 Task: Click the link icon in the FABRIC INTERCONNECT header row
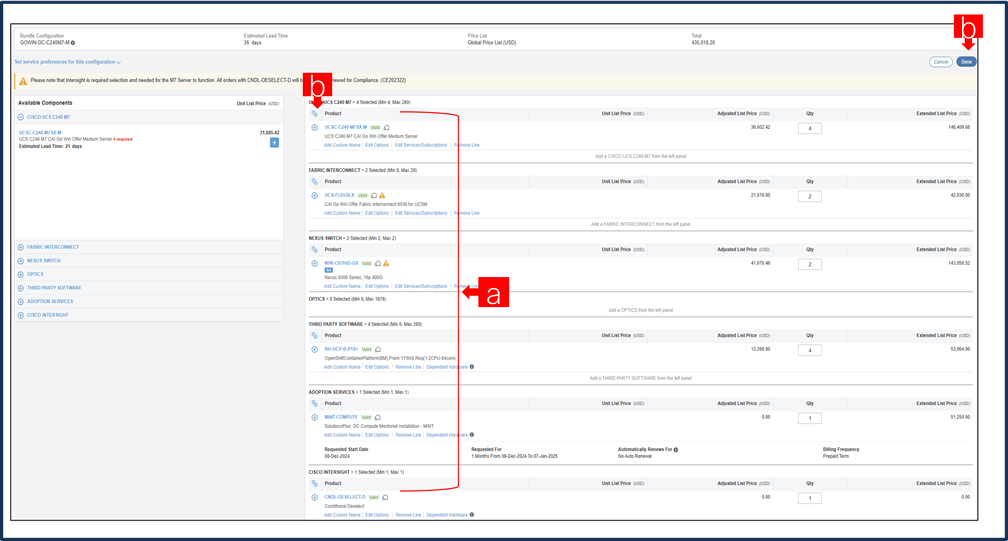[x=314, y=181]
